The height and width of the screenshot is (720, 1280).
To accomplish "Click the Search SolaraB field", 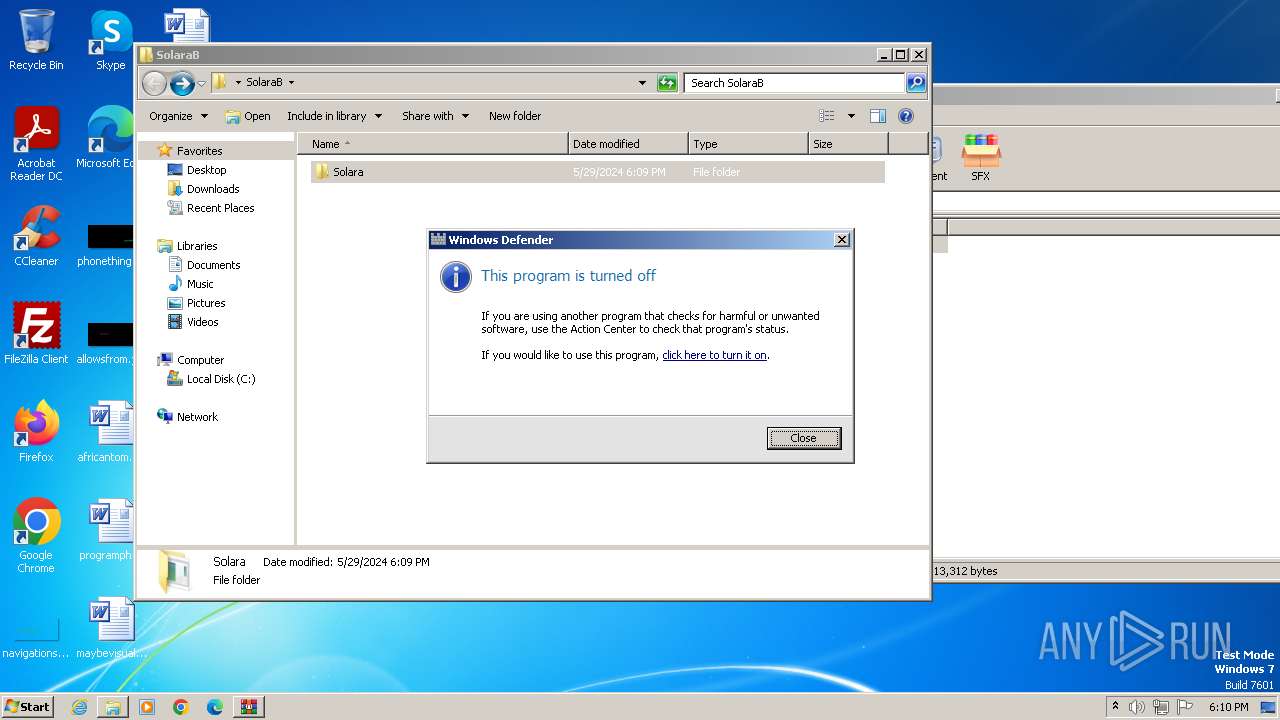I will [795, 83].
